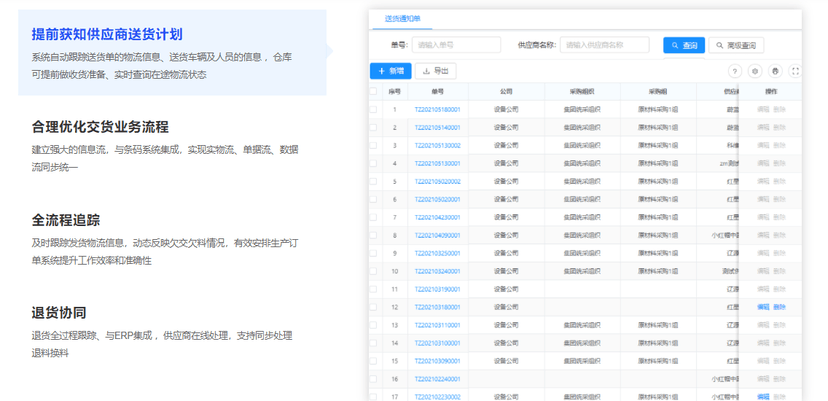Click the help question mark icon
The height and width of the screenshot is (401, 828).
click(735, 71)
